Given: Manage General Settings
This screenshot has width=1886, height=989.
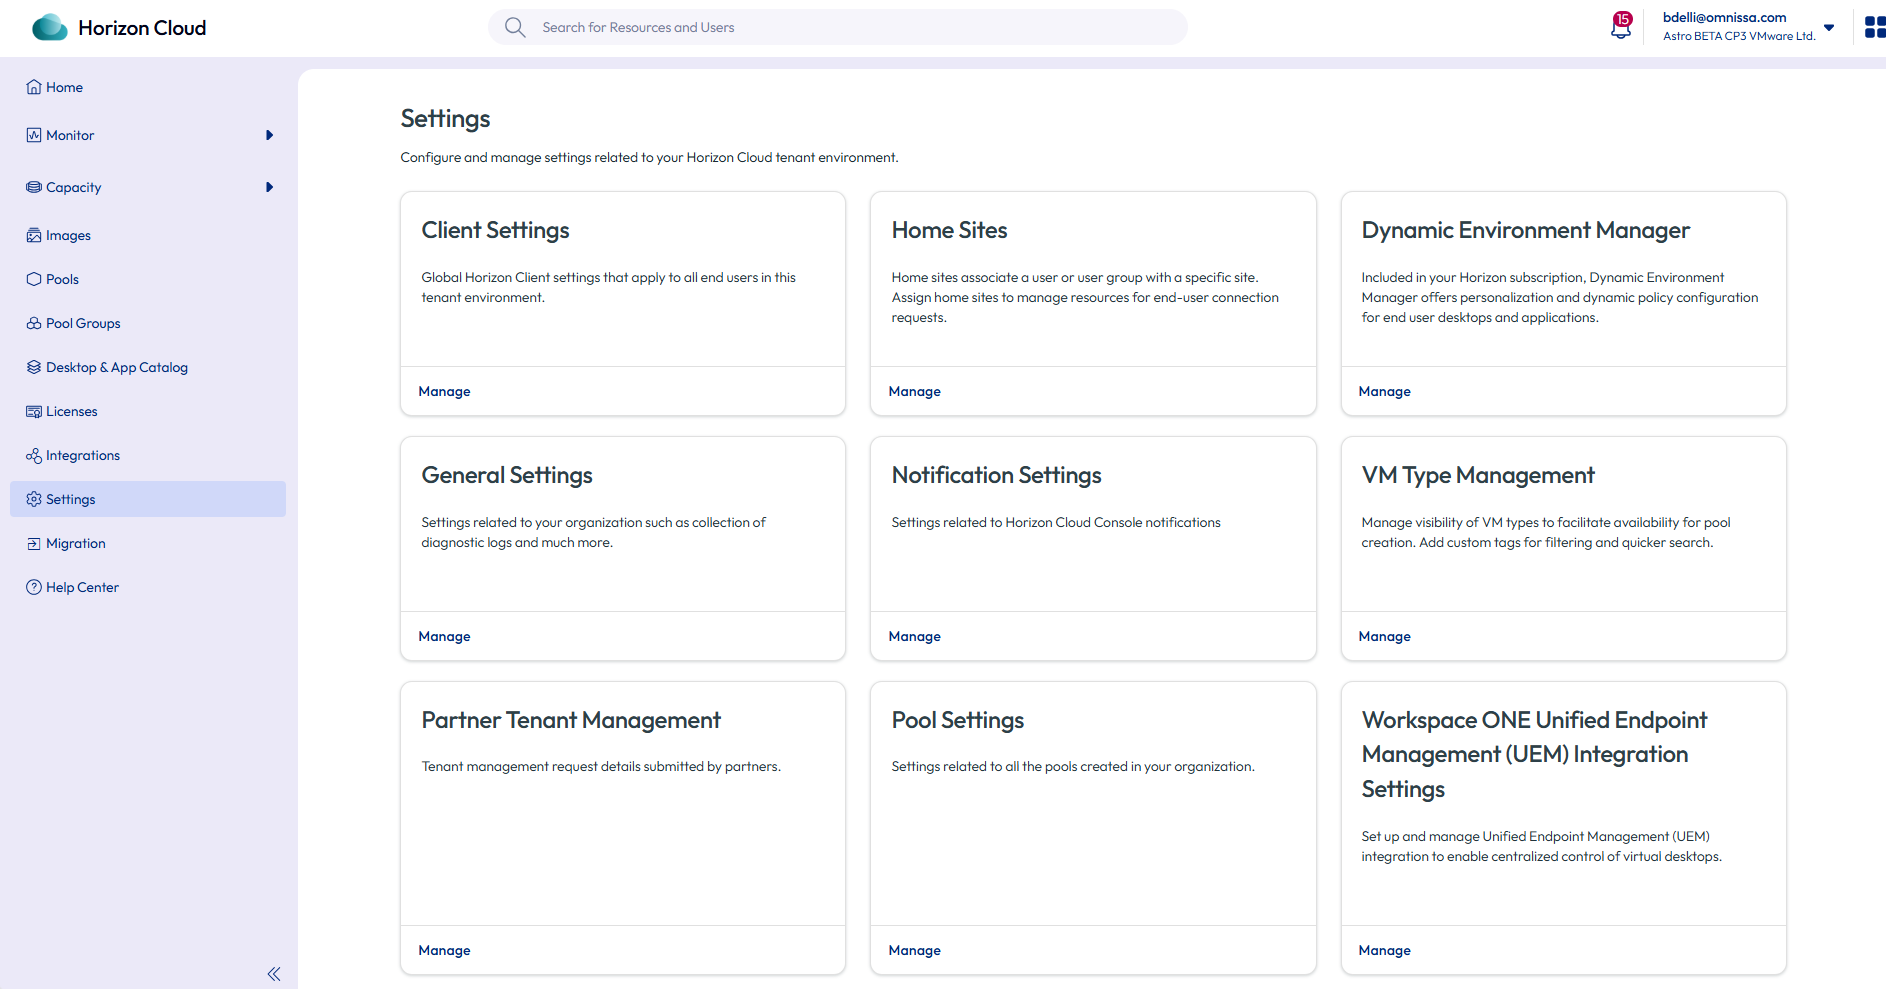Looking at the screenshot, I should (x=444, y=636).
